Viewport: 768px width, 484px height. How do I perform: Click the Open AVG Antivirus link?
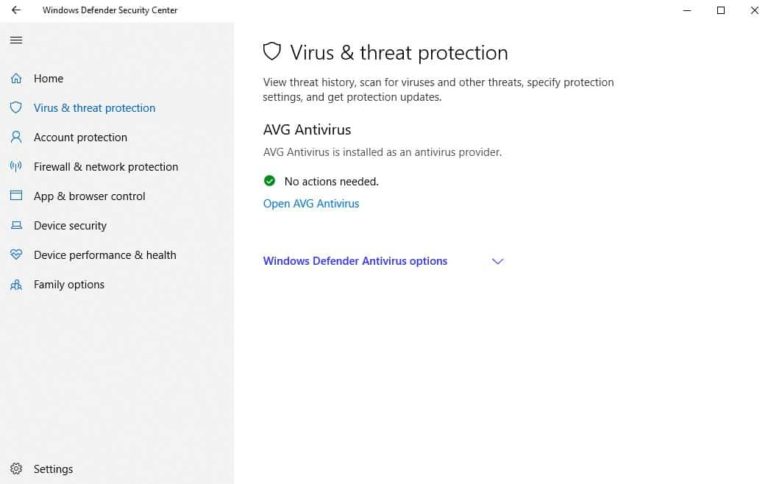(311, 204)
